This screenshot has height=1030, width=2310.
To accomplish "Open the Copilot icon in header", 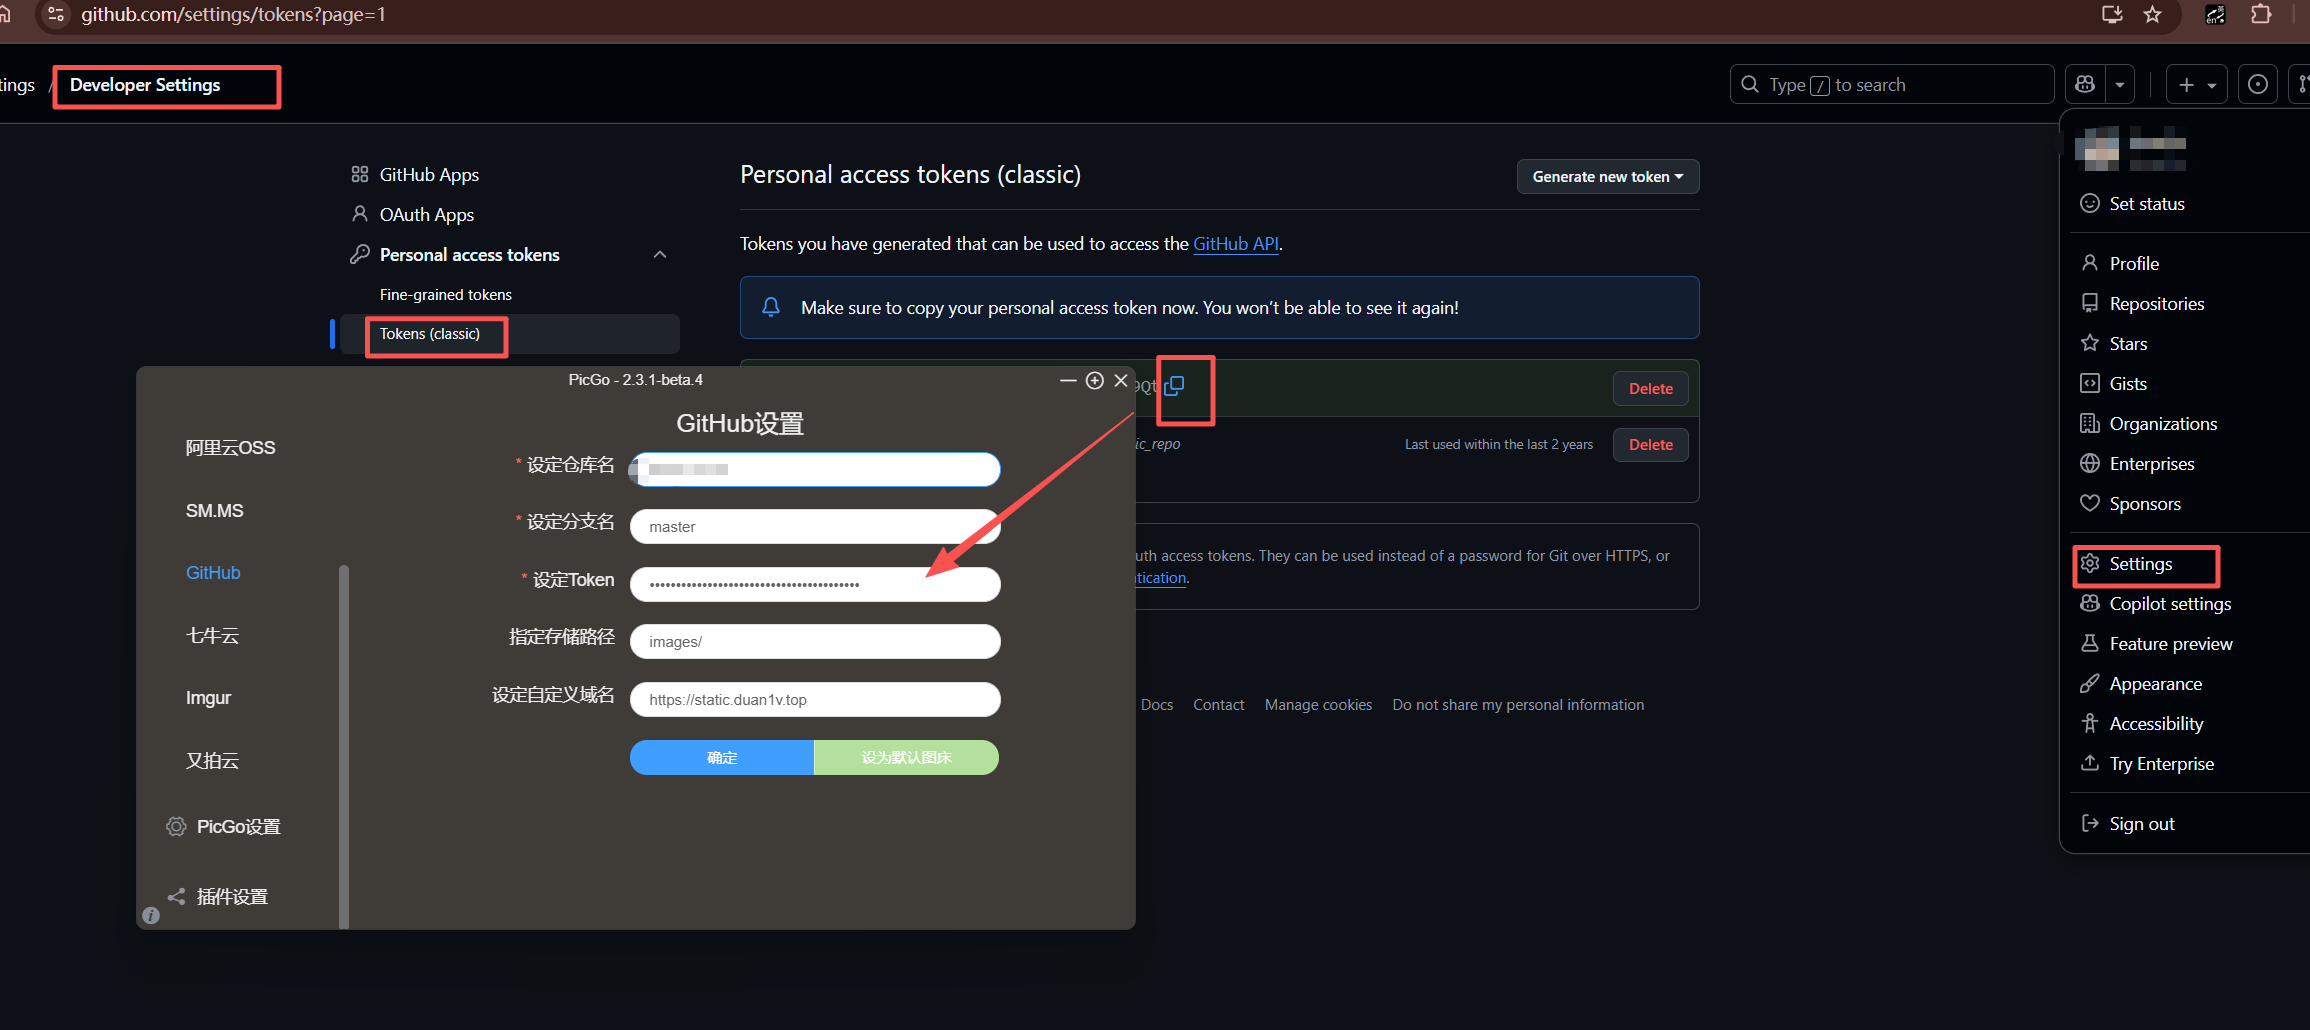I will click(2085, 85).
